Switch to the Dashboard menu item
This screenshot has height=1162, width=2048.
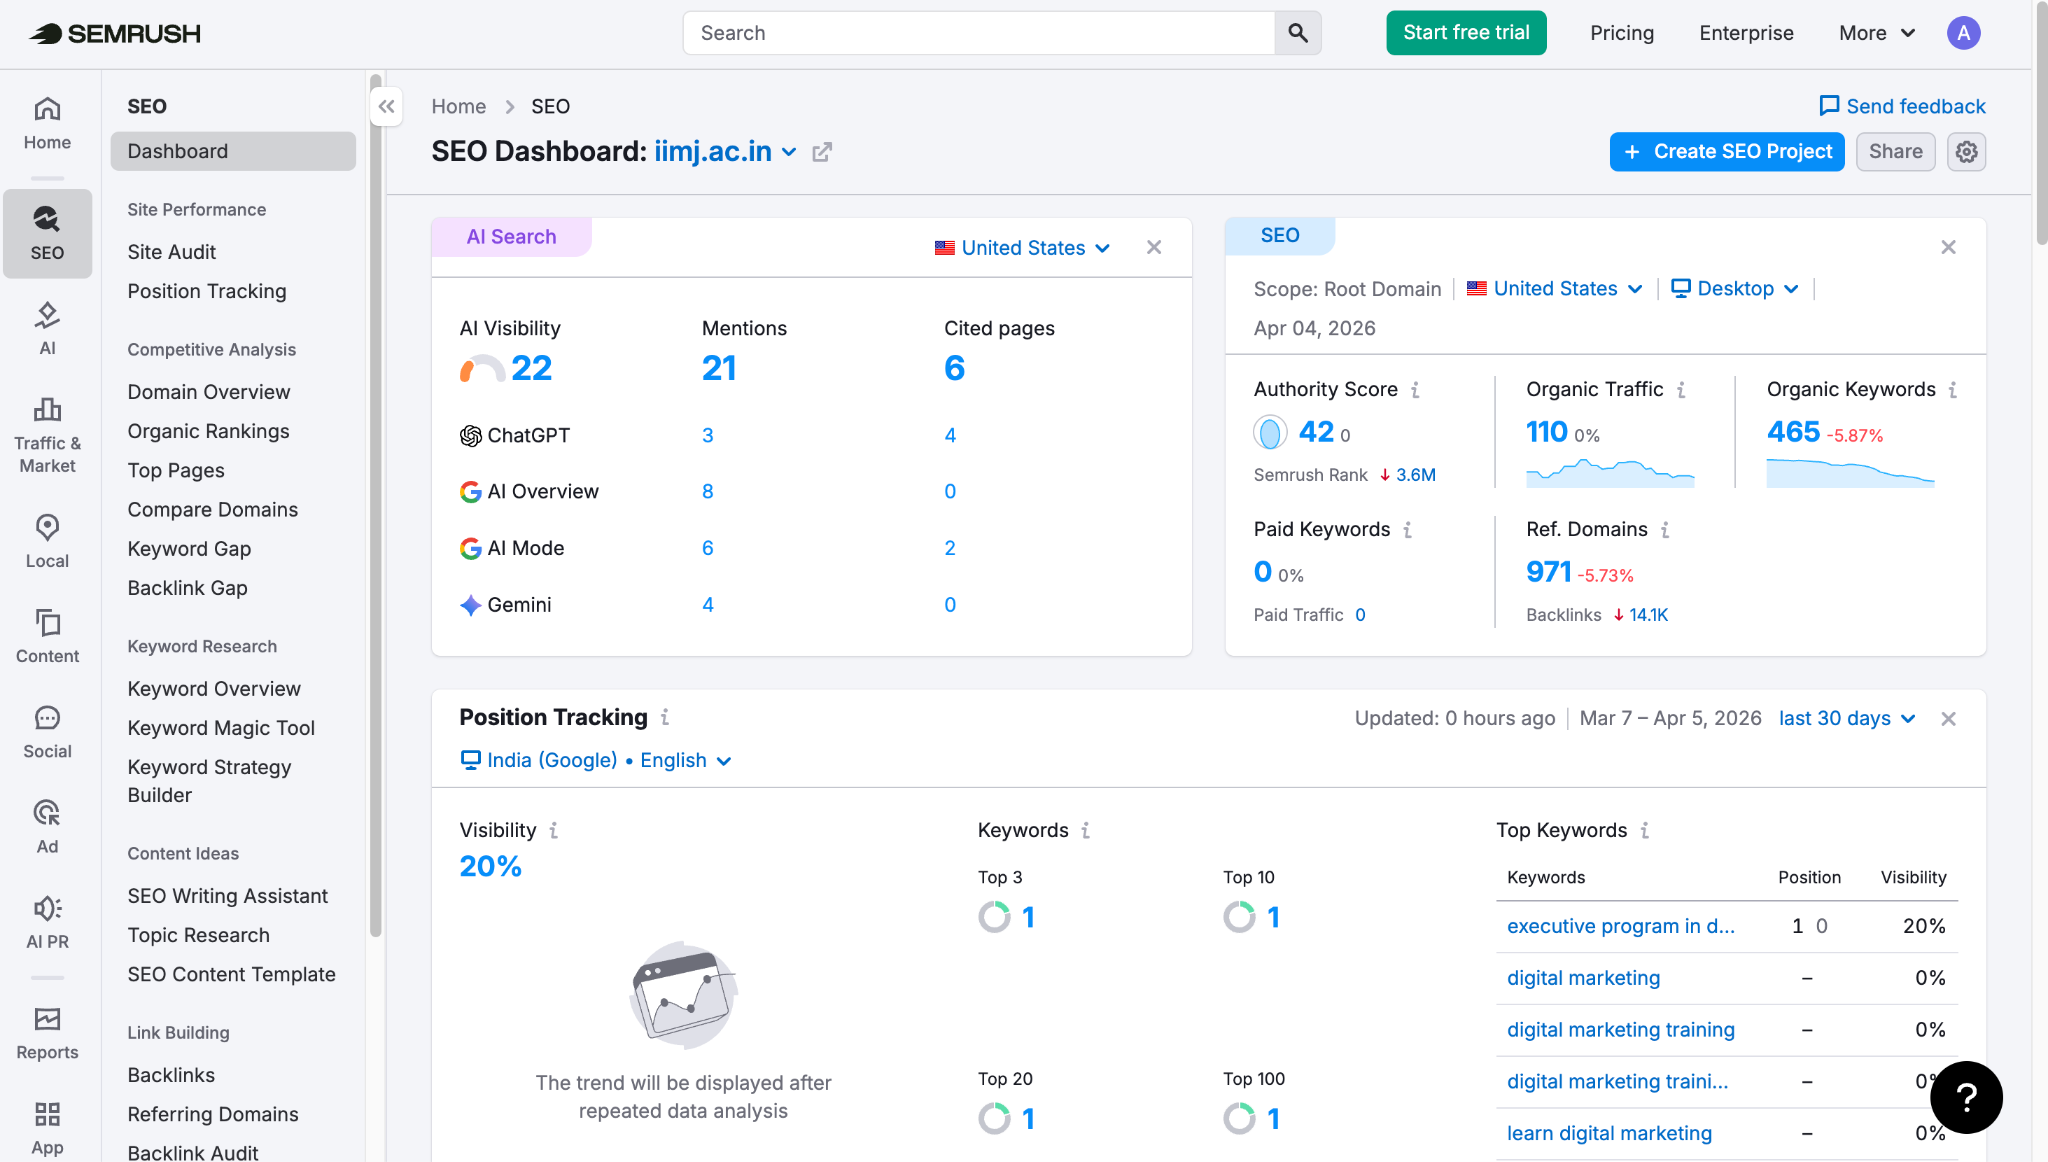tap(177, 151)
